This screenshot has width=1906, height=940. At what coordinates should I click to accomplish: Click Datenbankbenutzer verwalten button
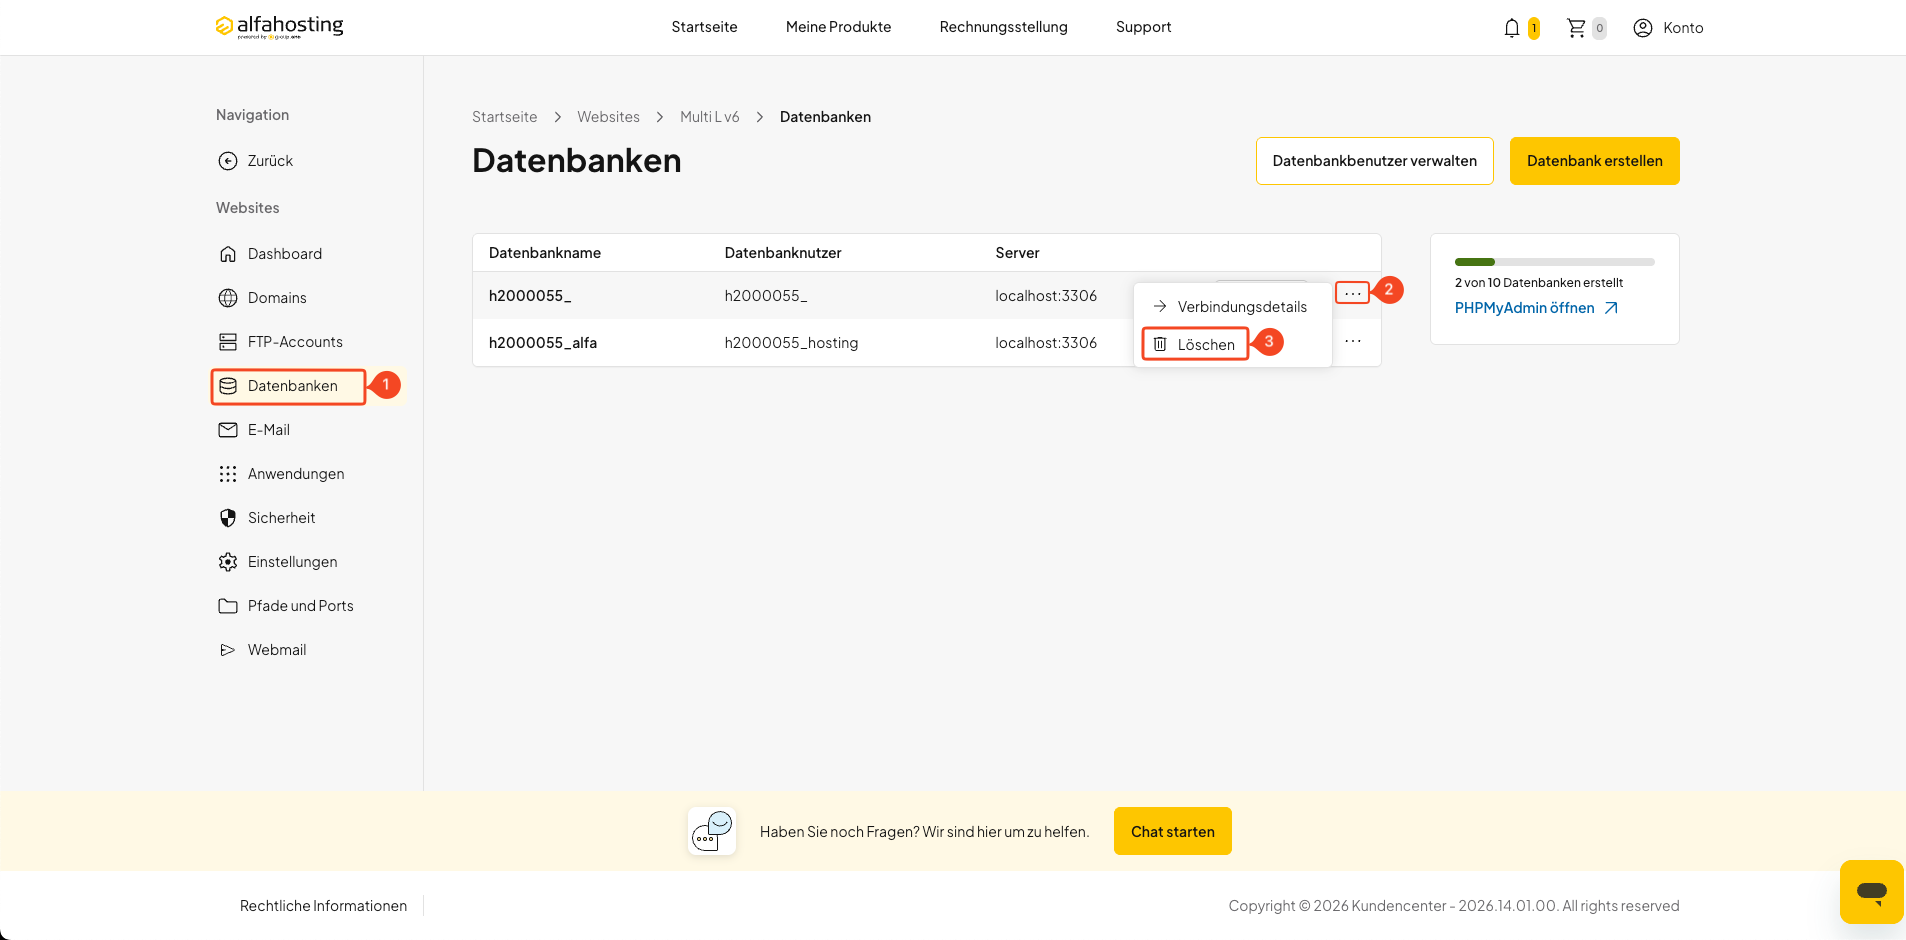click(x=1374, y=161)
